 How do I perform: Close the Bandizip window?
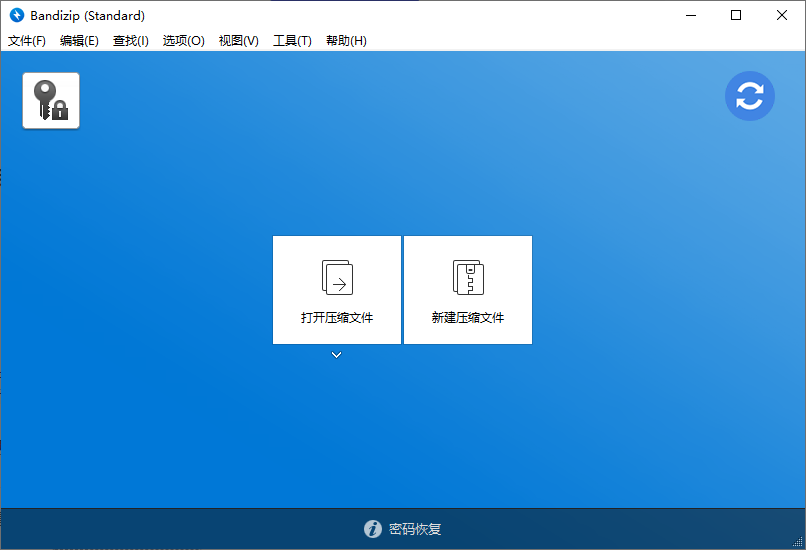[782, 15]
